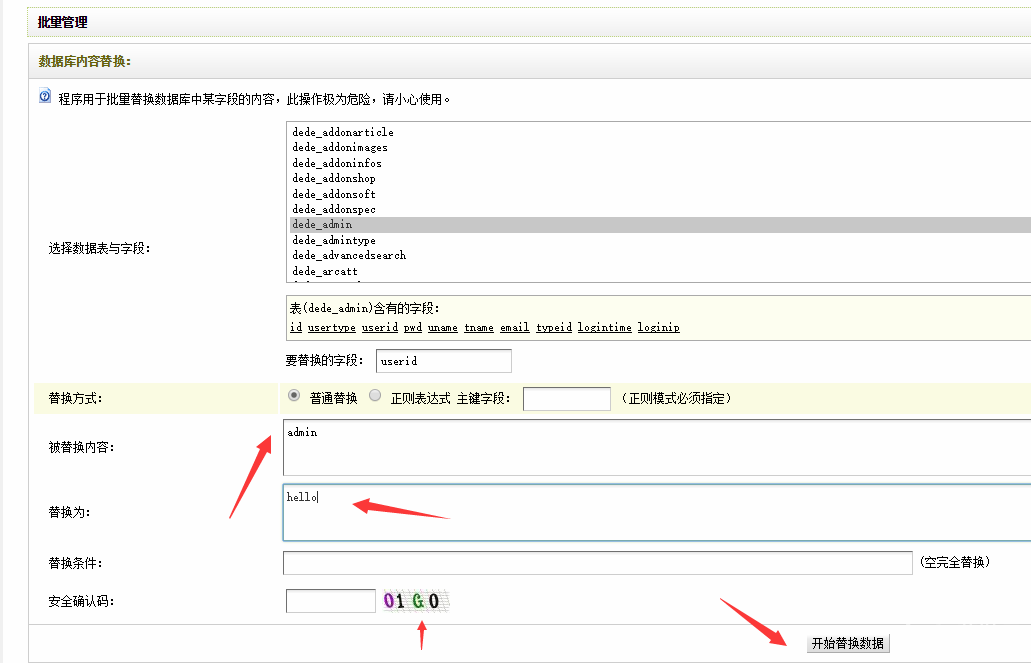The height and width of the screenshot is (663, 1031).
Task: Click the loginip field link
Action: [x=658, y=327]
